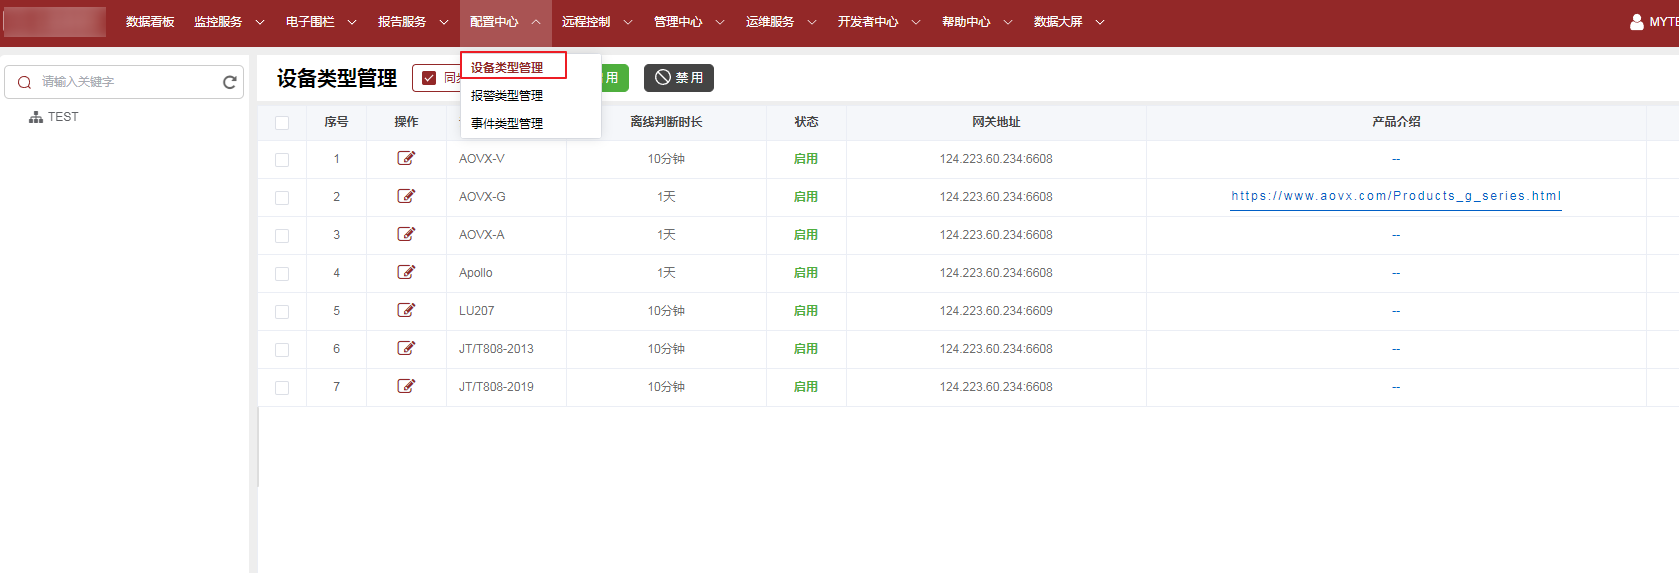1679x573 pixels.
Task: Check the select-all header checkbox
Action: [x=282, y=123]
